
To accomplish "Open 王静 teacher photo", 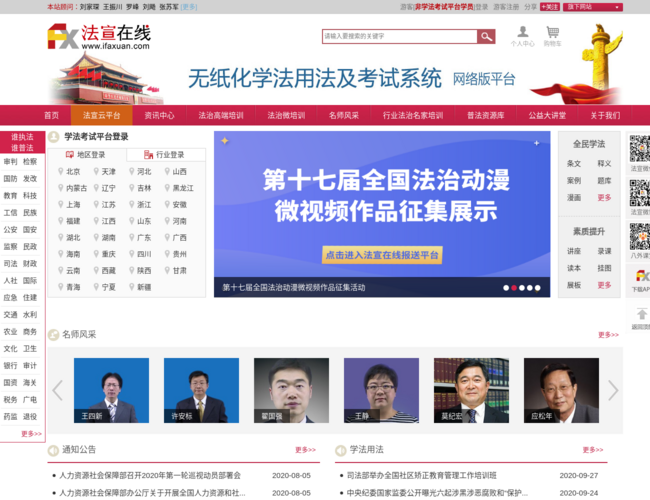I will [381, 390].
